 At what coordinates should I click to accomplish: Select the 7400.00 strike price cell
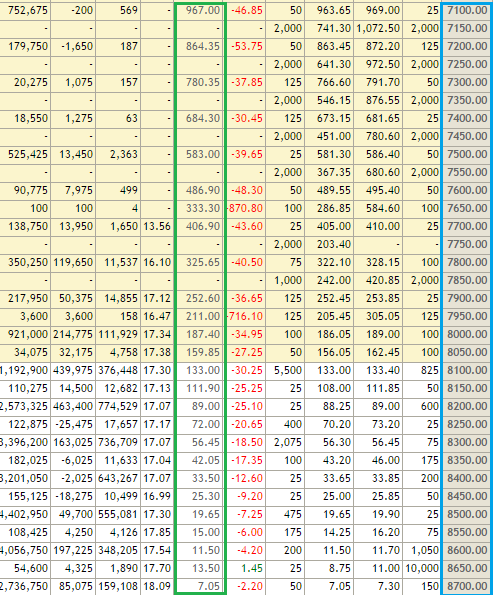pyautogui.click(x=467, y=118)
